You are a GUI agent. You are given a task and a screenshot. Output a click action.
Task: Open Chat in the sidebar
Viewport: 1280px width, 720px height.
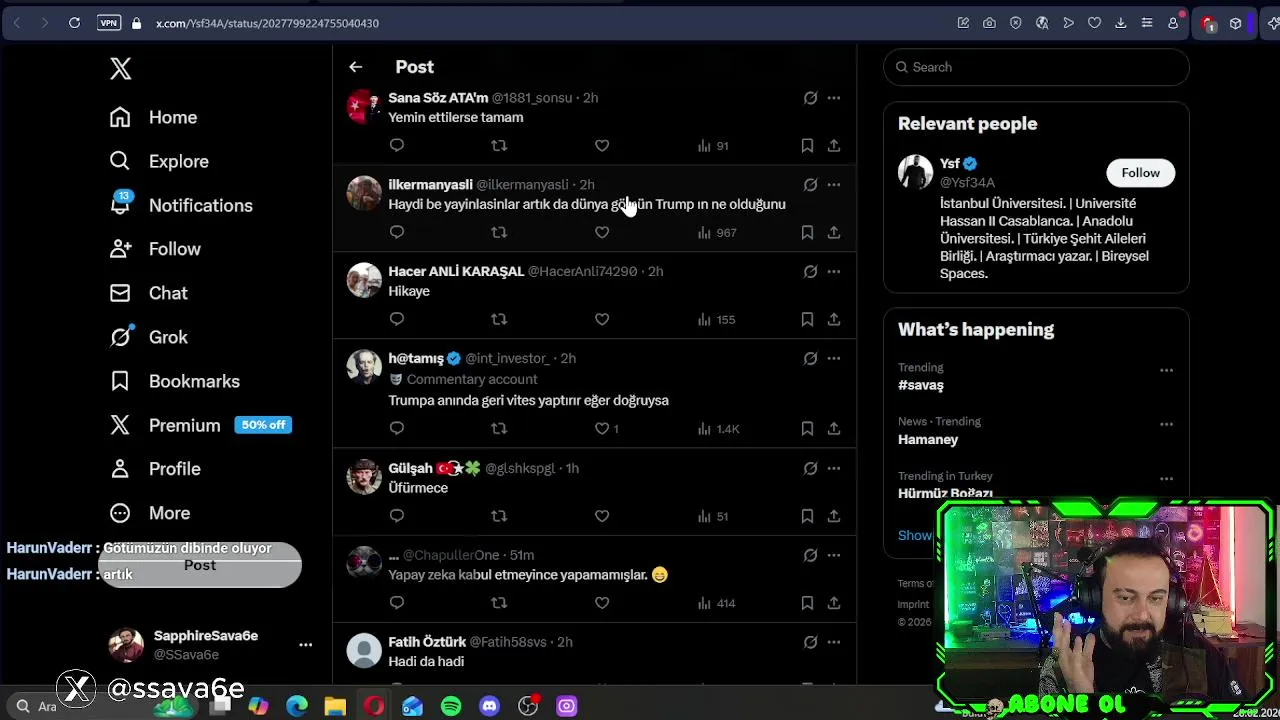[148, 293]
